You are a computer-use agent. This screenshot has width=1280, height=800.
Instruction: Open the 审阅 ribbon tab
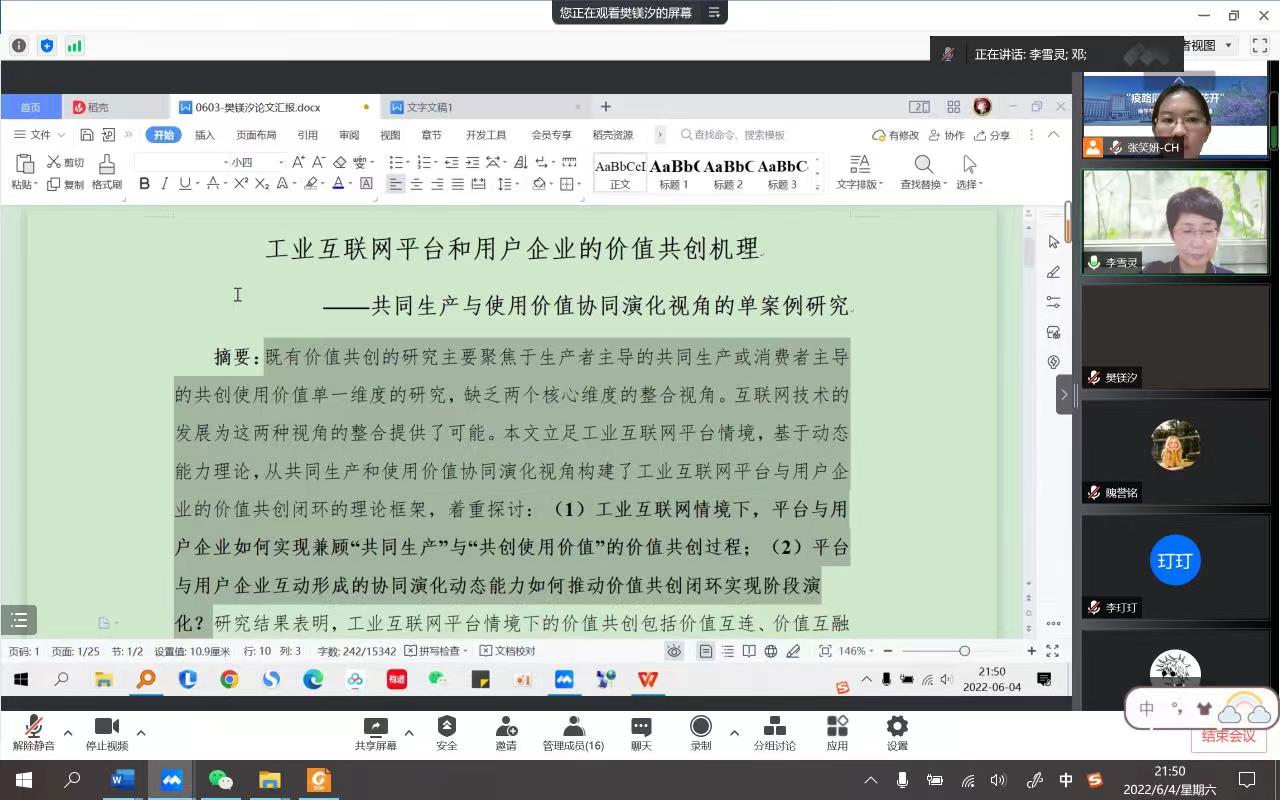348,135
